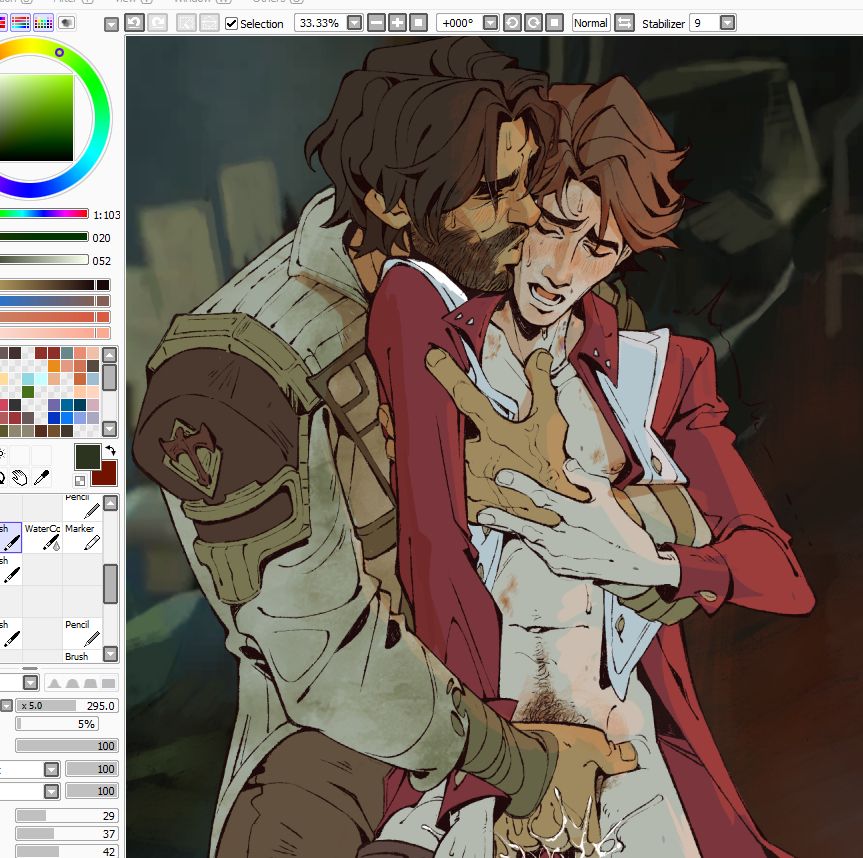Click the hue ring marker on color wheel
The width and height of the screenshot is (863, 858).
pos(59,52)
